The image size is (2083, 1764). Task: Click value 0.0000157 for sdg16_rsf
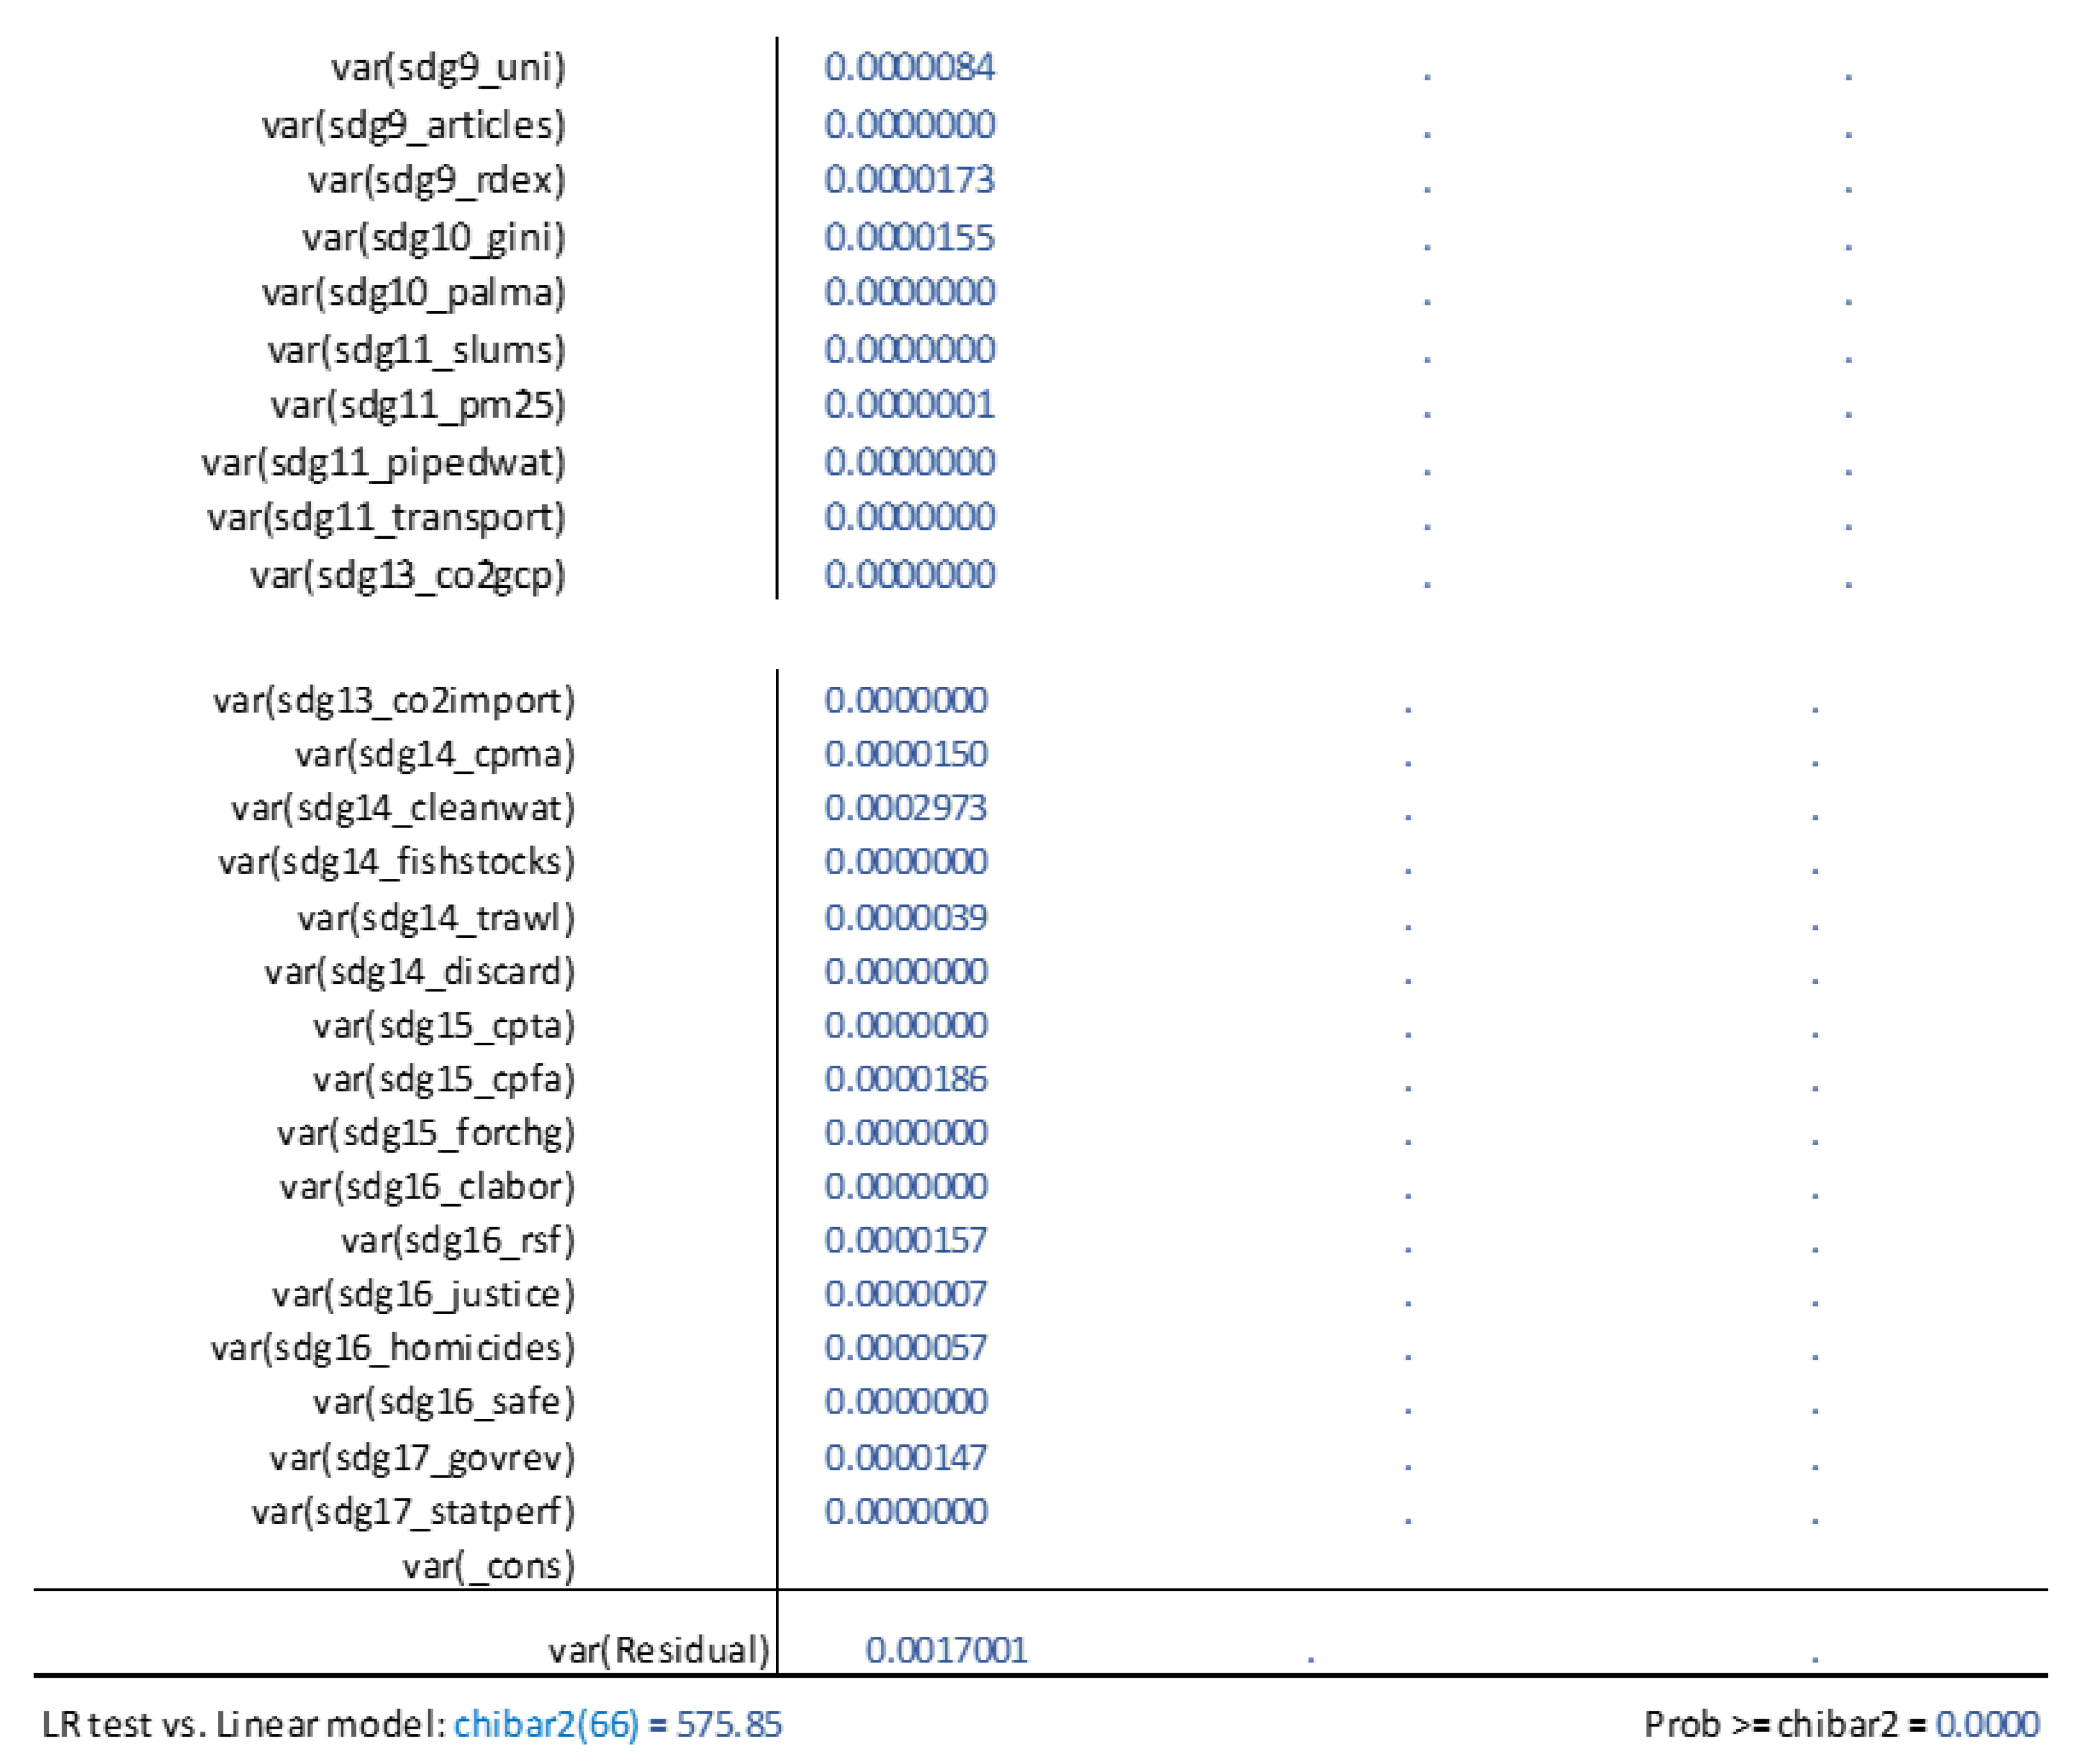905,1241
